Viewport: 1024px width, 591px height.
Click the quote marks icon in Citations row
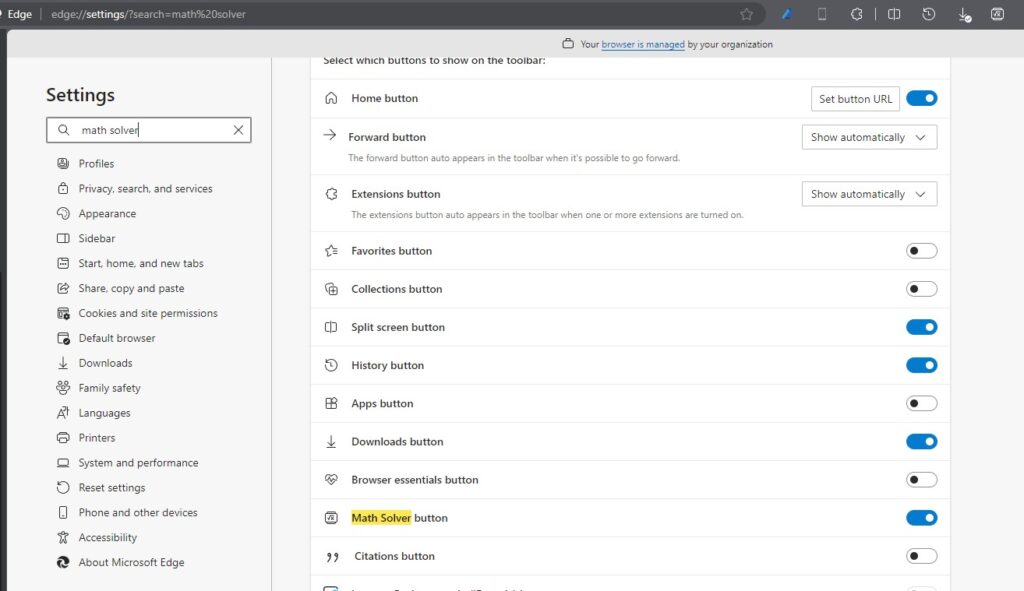[x=332, y=557]
